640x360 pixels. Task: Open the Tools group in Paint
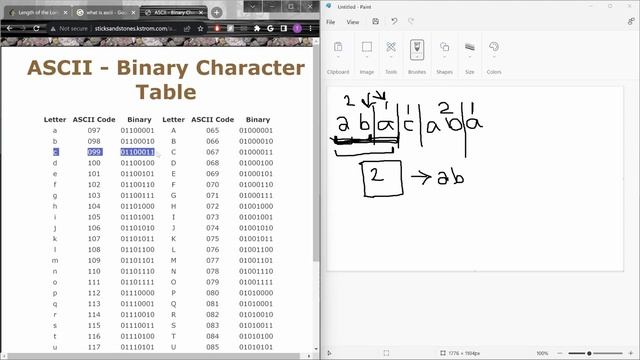pos(391,47)
